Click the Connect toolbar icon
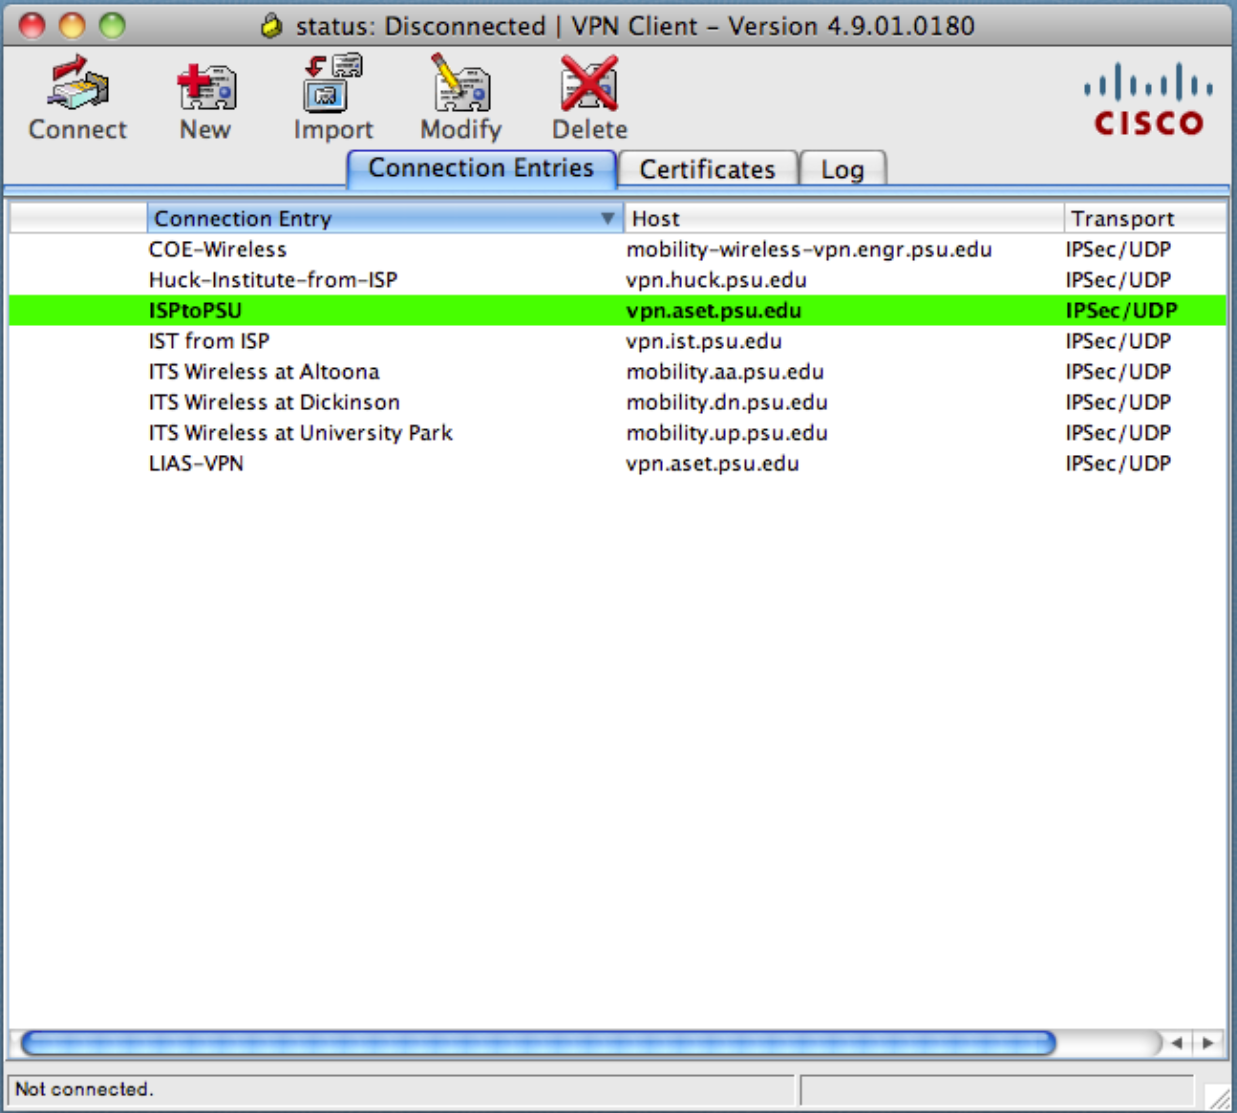 coord(78,98)
